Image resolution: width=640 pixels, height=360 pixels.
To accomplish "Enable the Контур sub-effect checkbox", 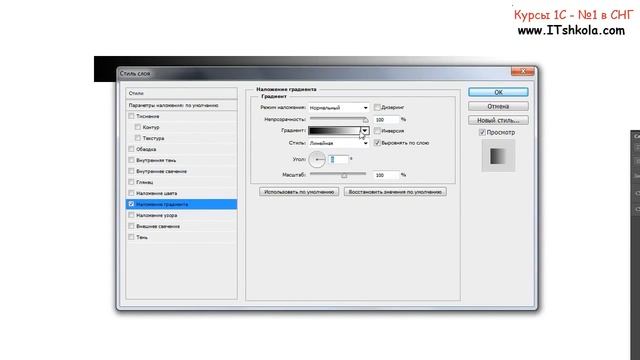I will point(138,127).
